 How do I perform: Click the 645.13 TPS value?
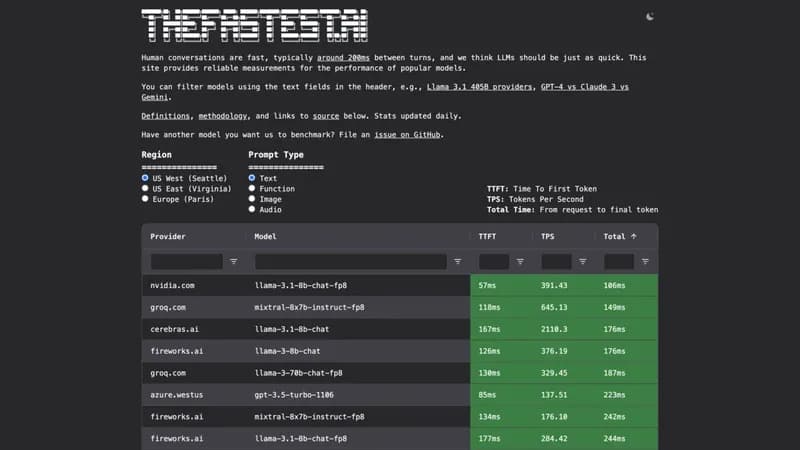click(554, 307)
